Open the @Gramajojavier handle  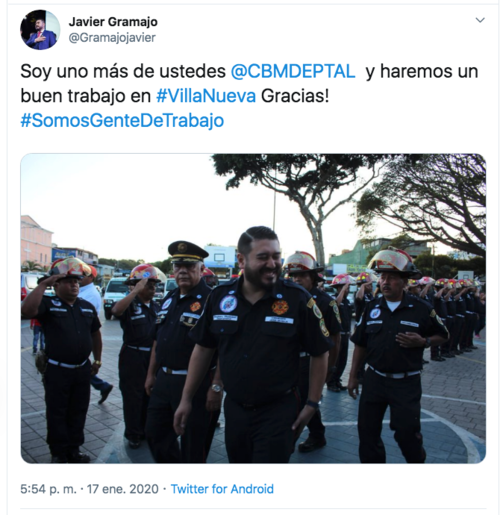point(112,38)
